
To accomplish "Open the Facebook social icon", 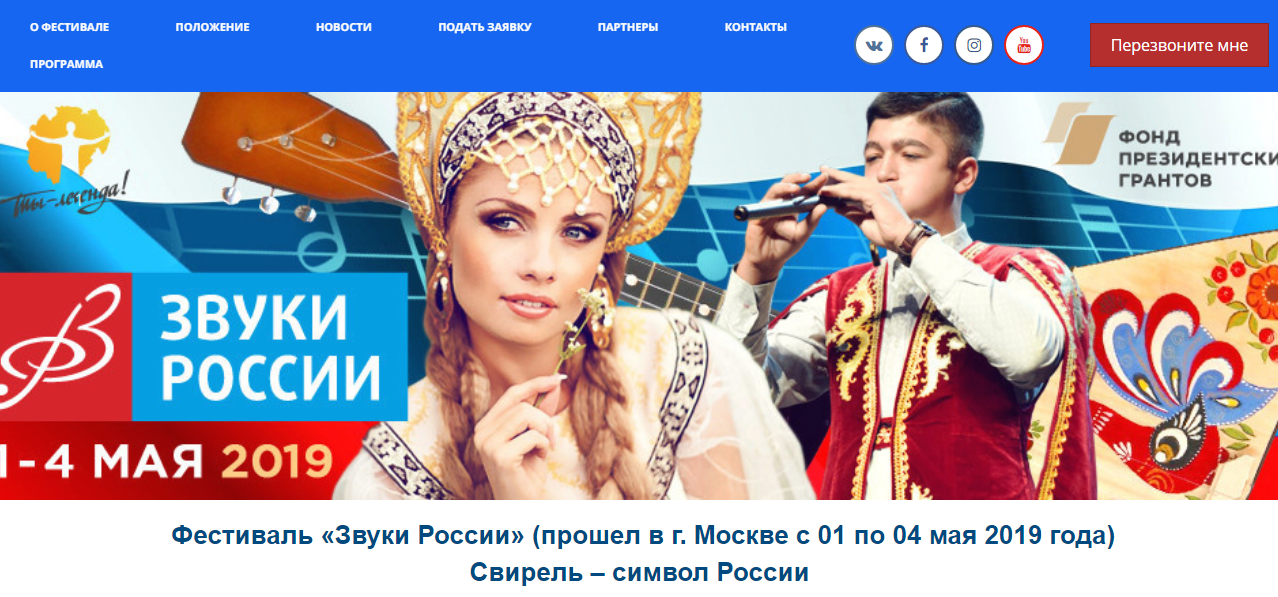I will pos(924,45).
